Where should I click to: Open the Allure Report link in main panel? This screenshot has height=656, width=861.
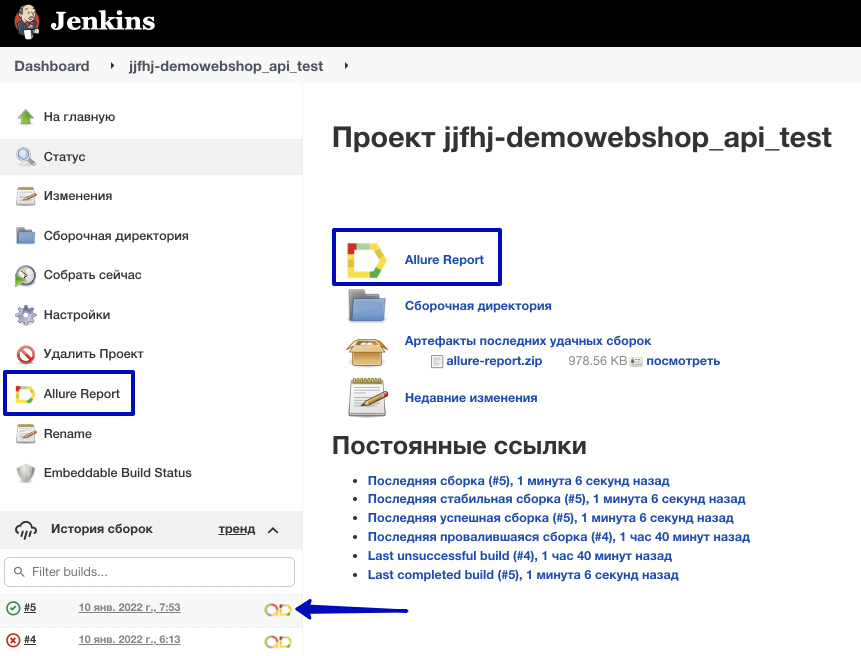444,260
